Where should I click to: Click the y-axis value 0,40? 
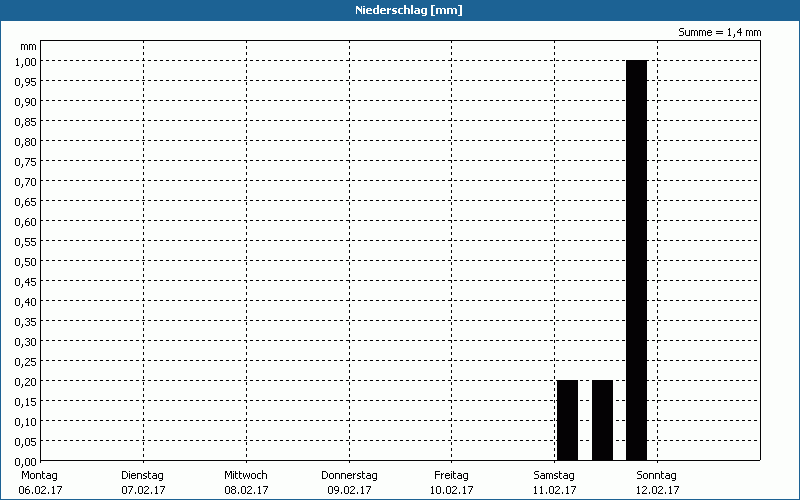coord(26,302)
